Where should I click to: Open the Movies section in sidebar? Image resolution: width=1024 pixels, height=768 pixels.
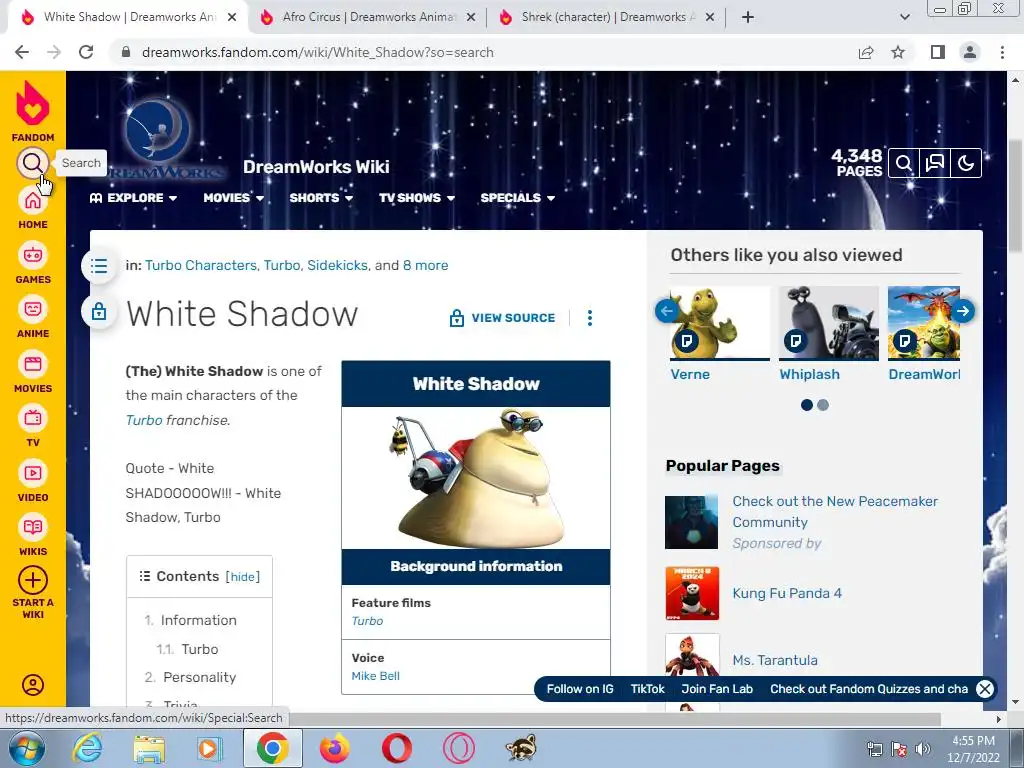pos(33,364)
